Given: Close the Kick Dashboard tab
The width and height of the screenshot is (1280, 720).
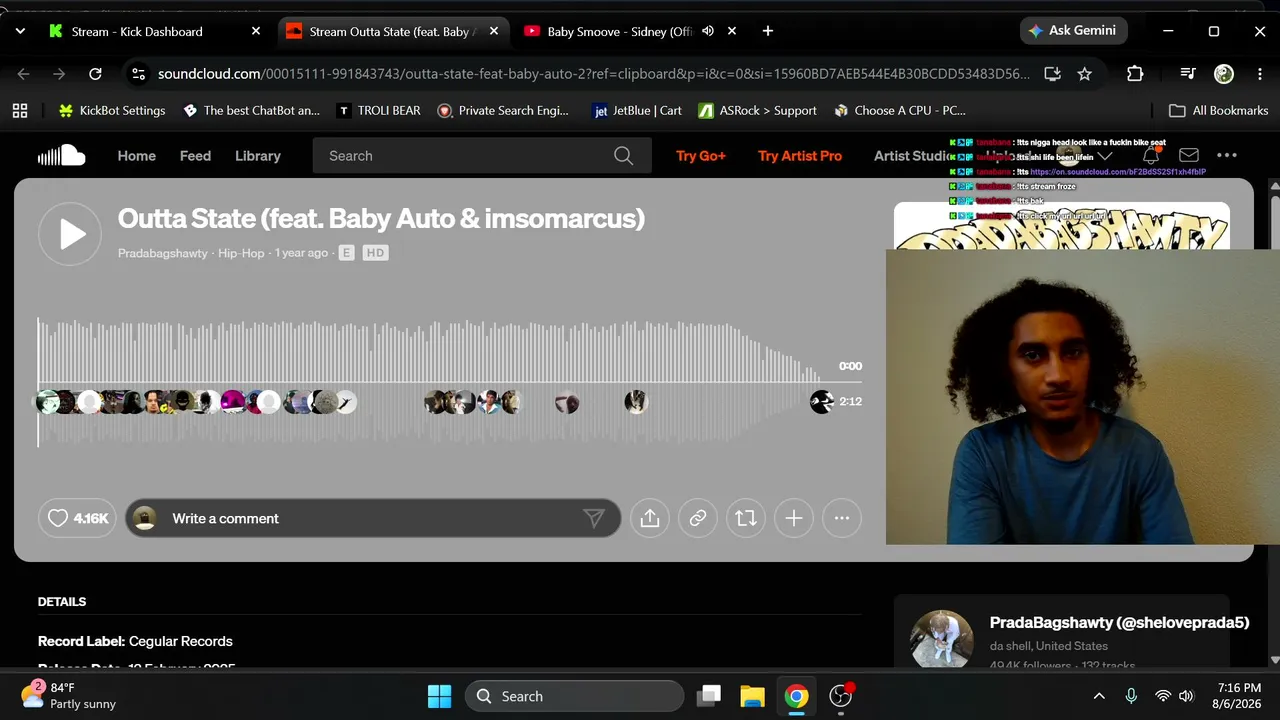Looking at the screenshot, I should click(255, 31).
